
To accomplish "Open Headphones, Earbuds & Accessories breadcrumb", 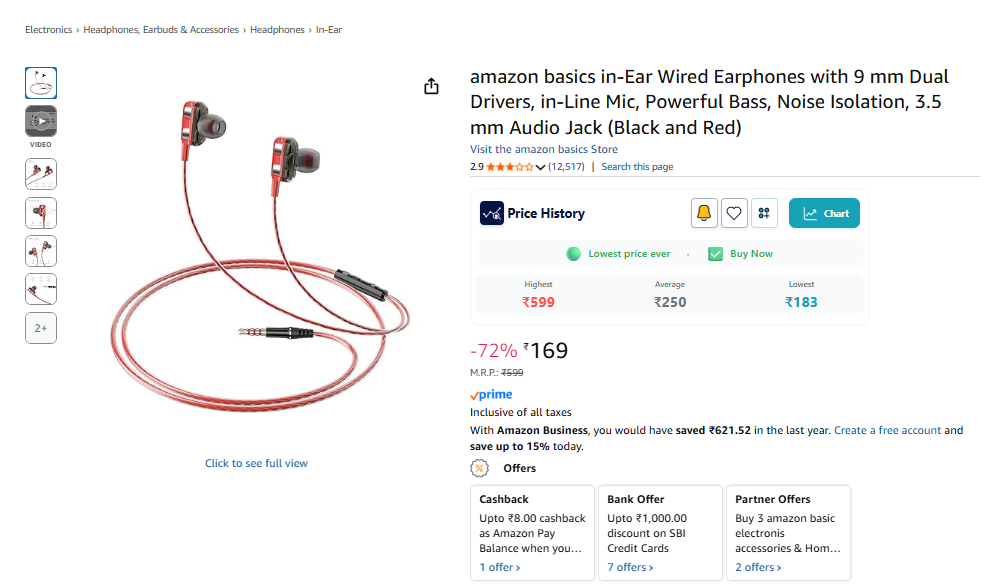I will pyautogui.click(x=161, y=30).
